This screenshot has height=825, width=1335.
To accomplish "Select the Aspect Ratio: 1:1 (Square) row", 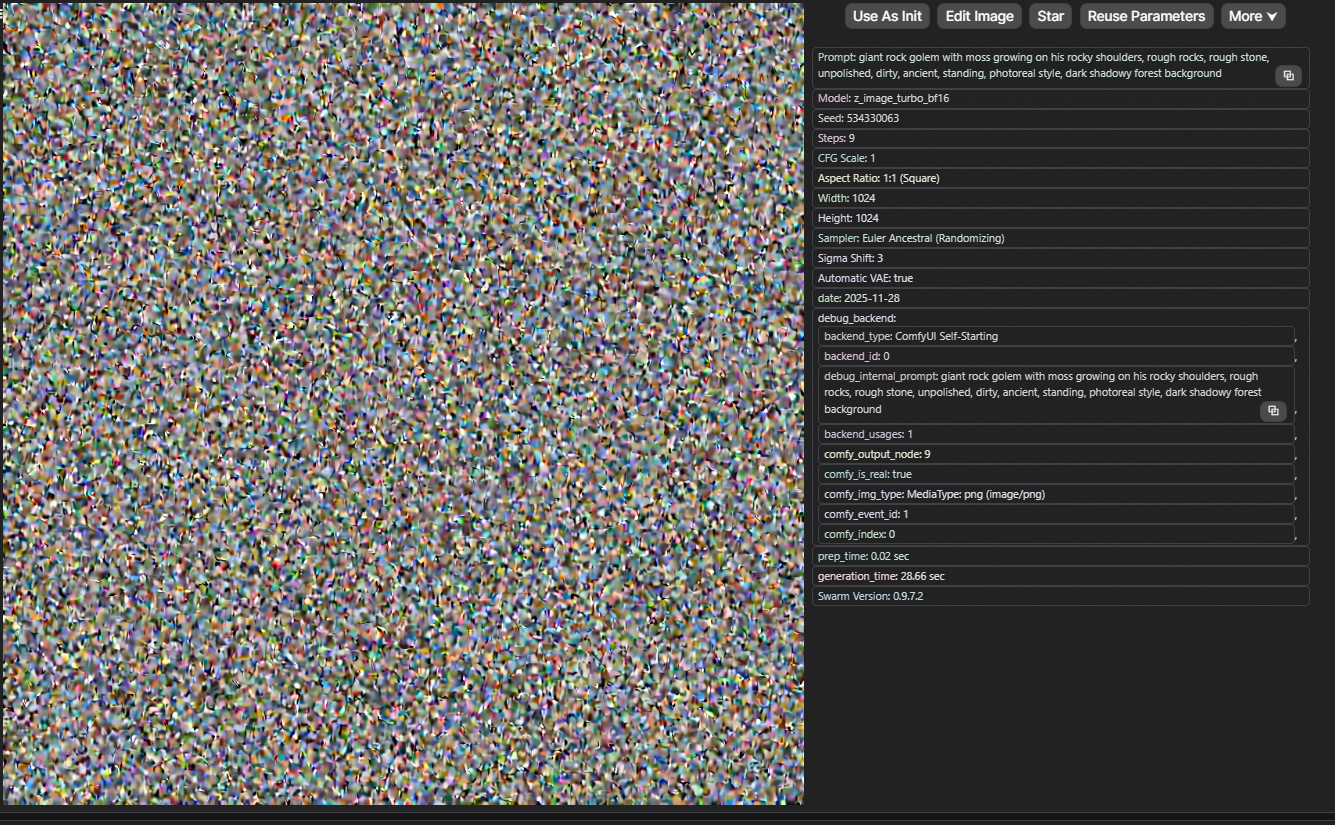I will point(1061,178).
